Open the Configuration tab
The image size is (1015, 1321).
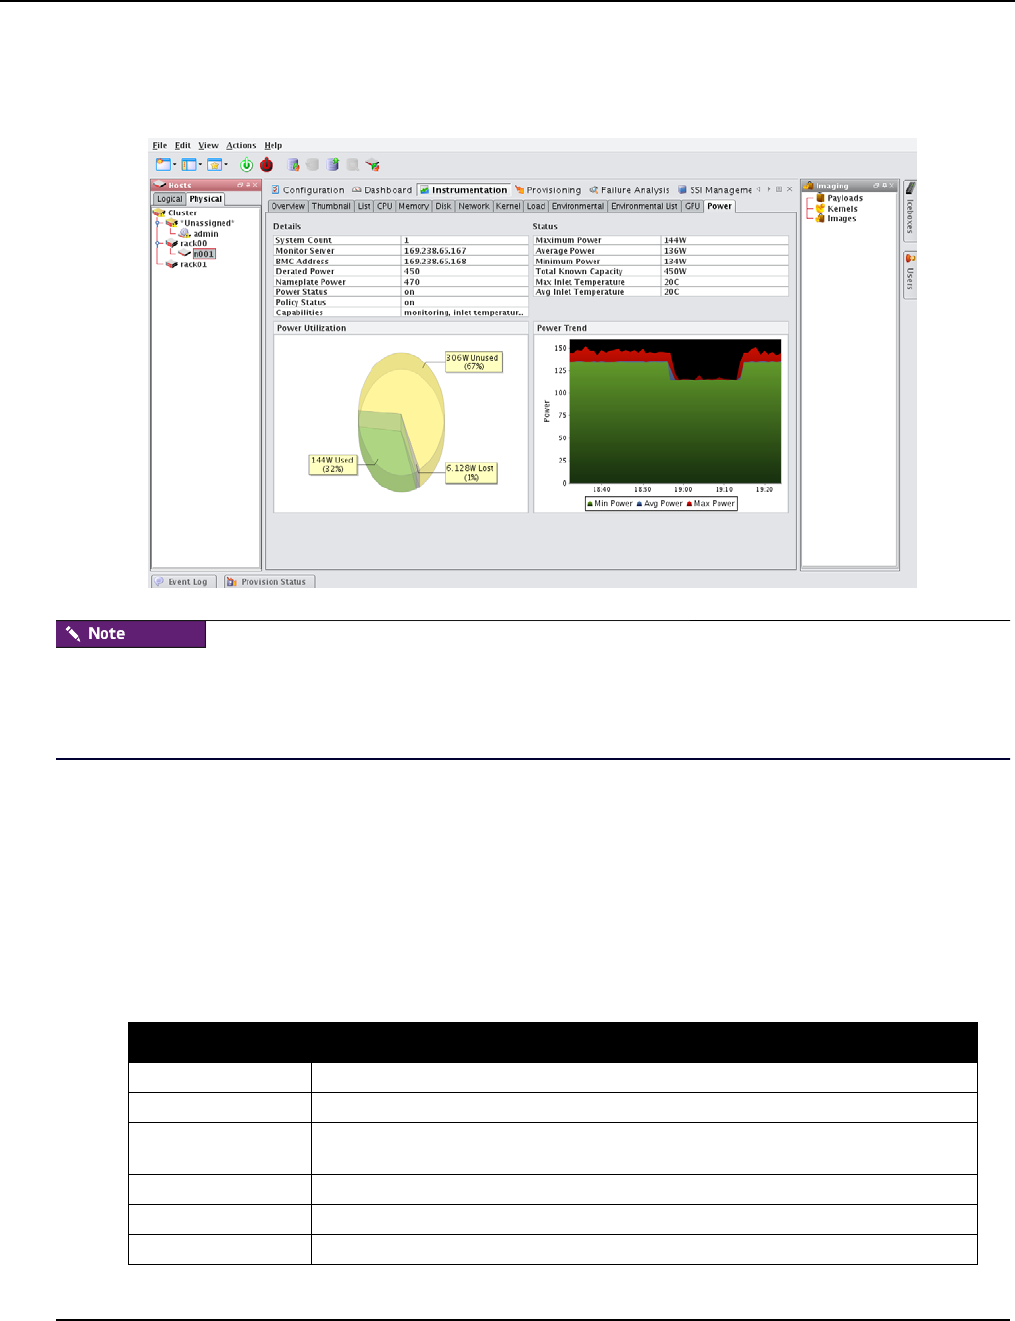coord(308,190)
